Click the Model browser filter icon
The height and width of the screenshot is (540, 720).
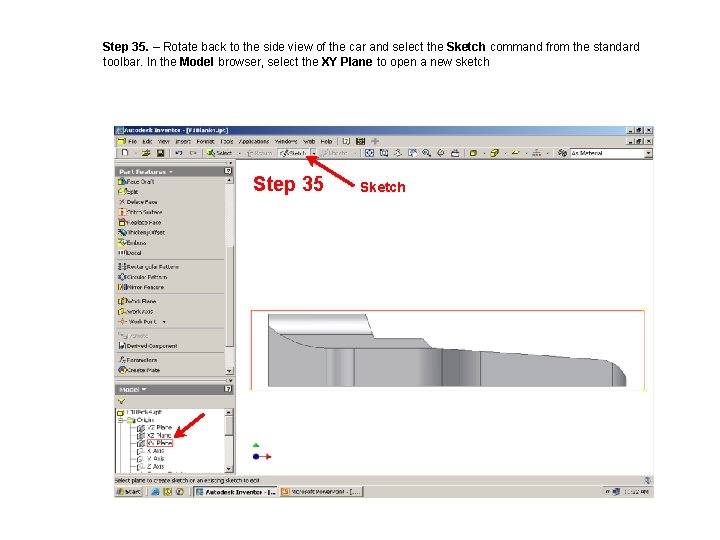(121, 401)
